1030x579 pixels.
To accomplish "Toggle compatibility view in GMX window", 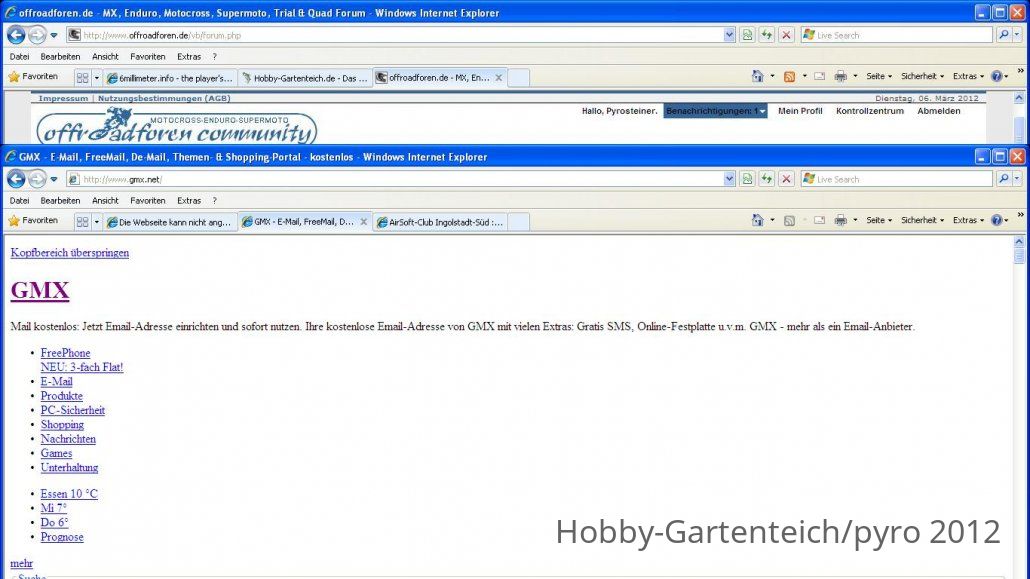I will point(747,179).
